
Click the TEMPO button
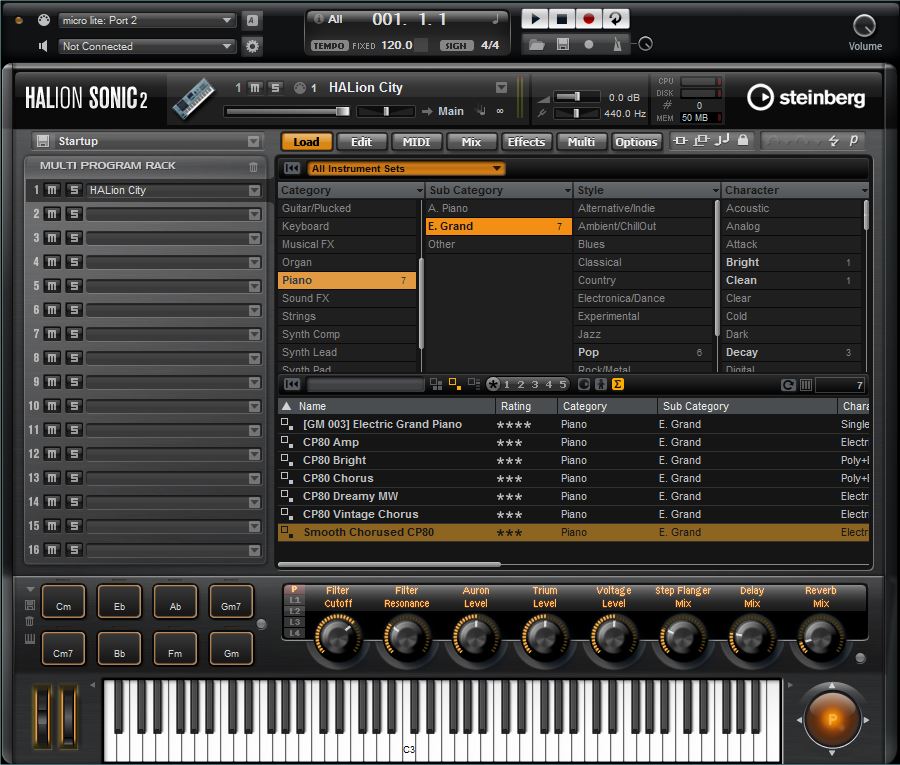pyautogui.click(x=329, y=45)
